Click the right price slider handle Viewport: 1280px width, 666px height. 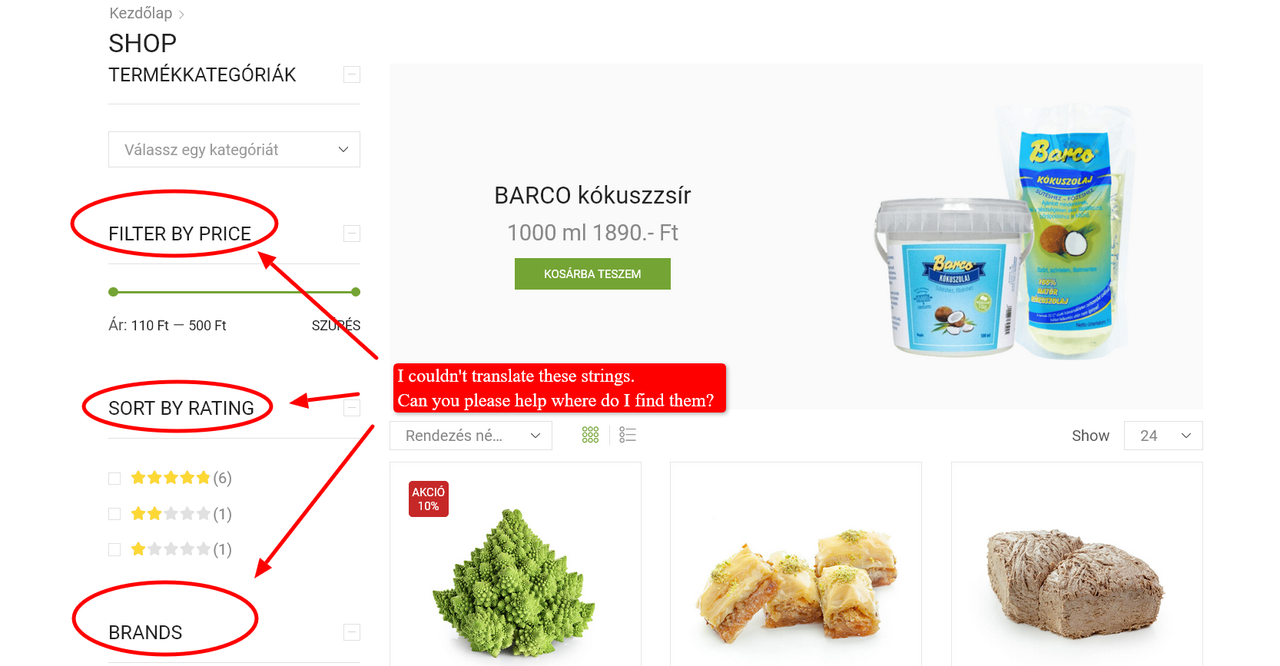click(x=355, y=292)
